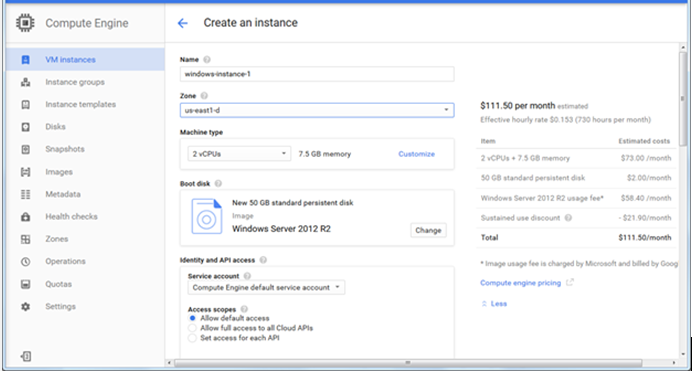Click the 50 GB standard persistent disk cost row
The height and width of the screenshot is (372, 692).
[x=576, y=178]
